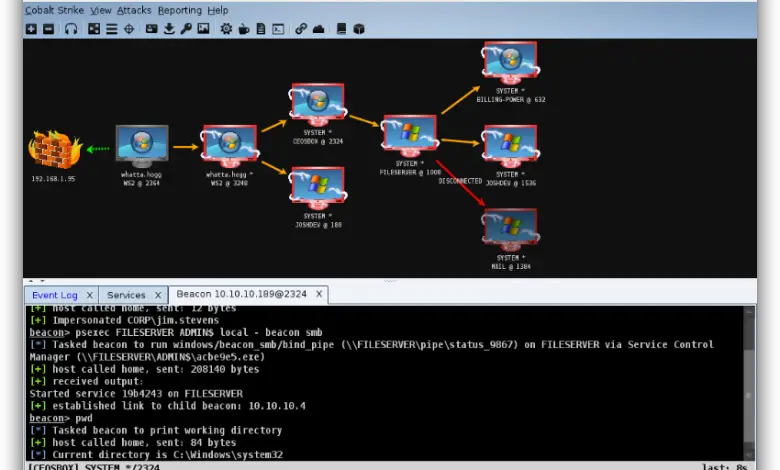Click "Current directory is C:\Windows\system32" line
780x470 pixels.
pos(156,455)
